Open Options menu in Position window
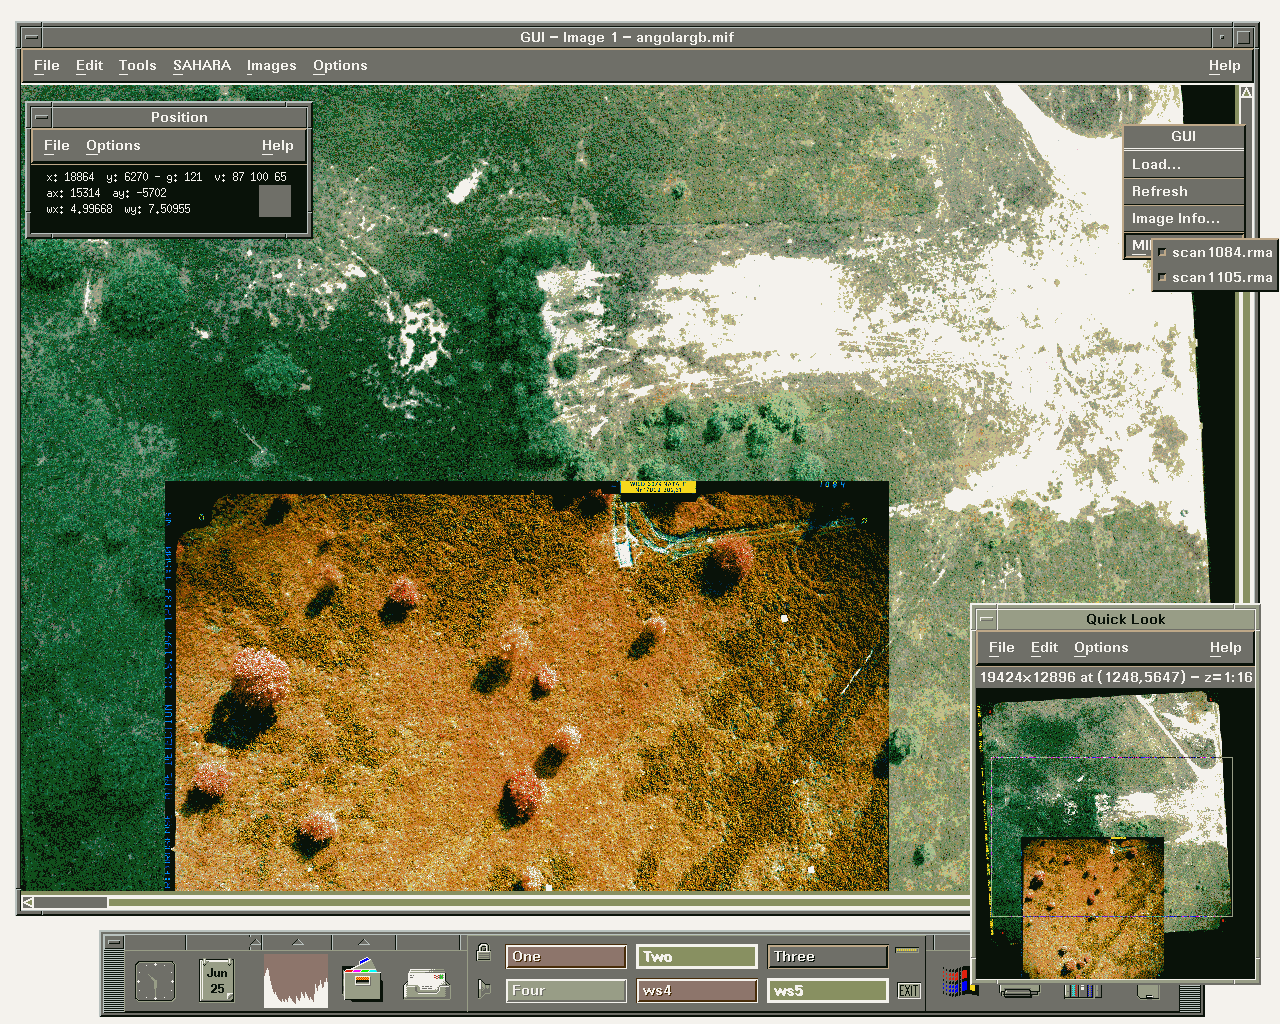The height and width of the screenshot is (1024, 1280). tap(113, 146)
